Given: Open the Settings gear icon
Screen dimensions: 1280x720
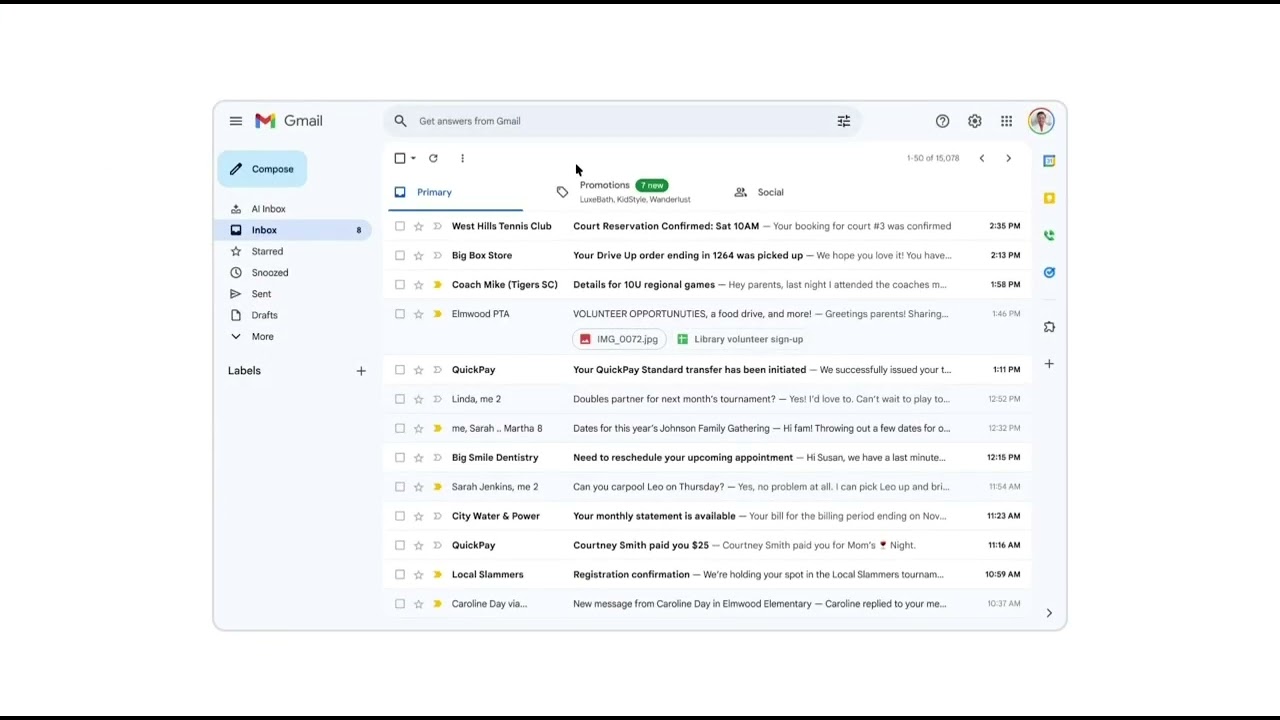Looking at the screenshot, I should pyautogui.click(x=975, y=121).
